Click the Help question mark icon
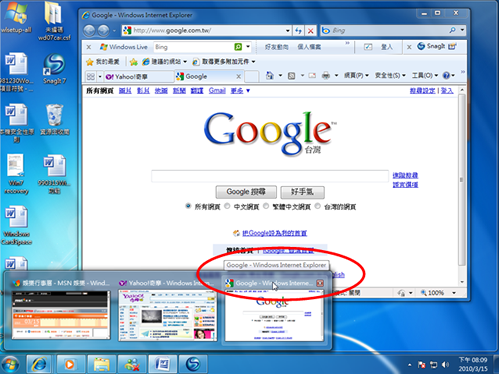Viewport: 499px width, 374px height. pyautogui.click(x=446, y=76)
